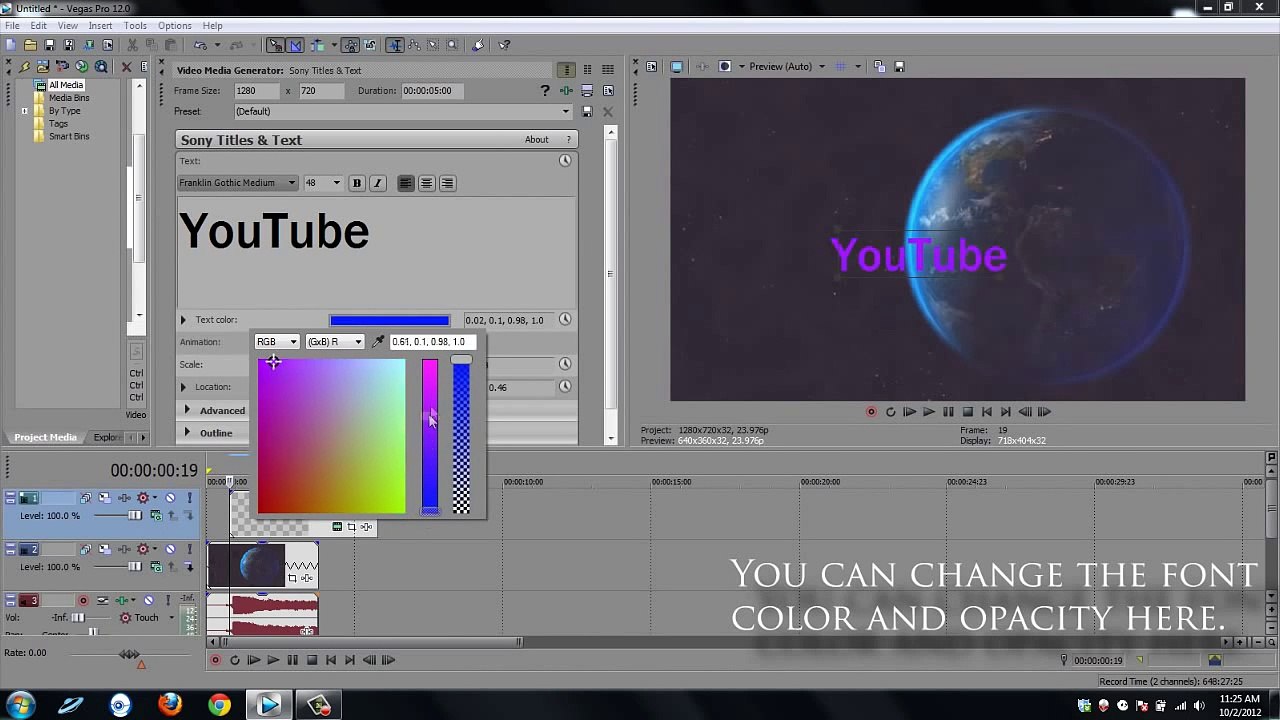Open the Help menu
This screenshot has width=1280, height=720.
213,26
